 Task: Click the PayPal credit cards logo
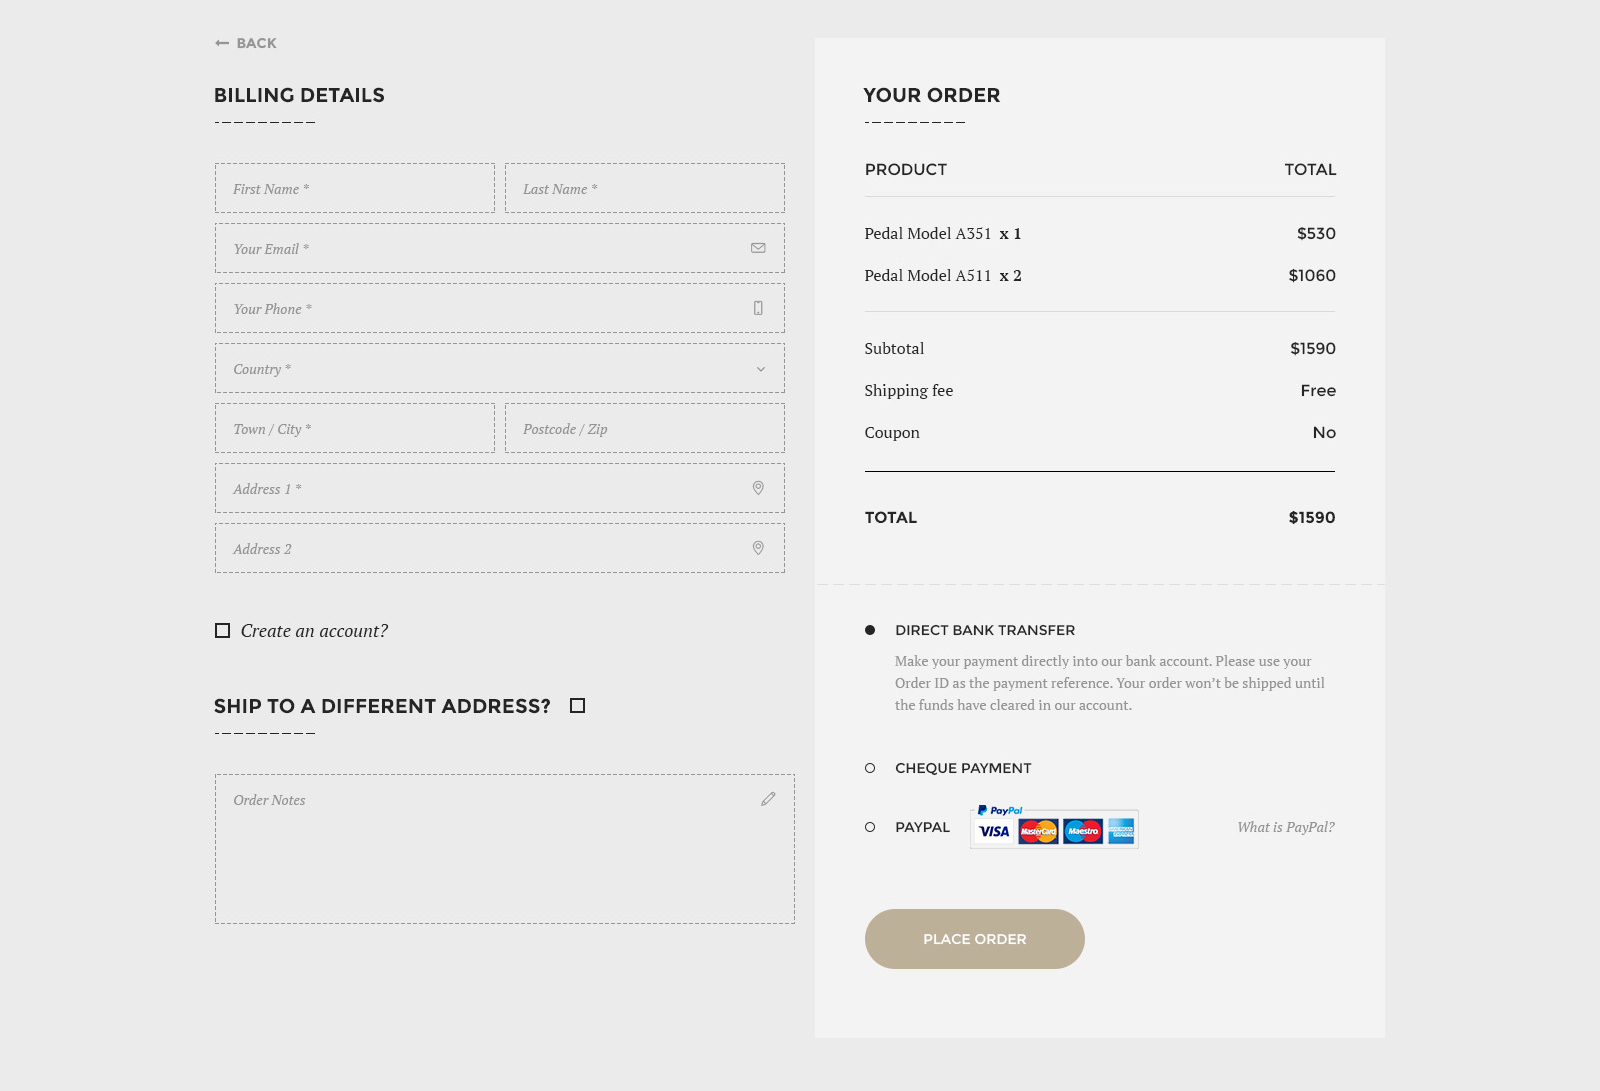point(1054,828)
